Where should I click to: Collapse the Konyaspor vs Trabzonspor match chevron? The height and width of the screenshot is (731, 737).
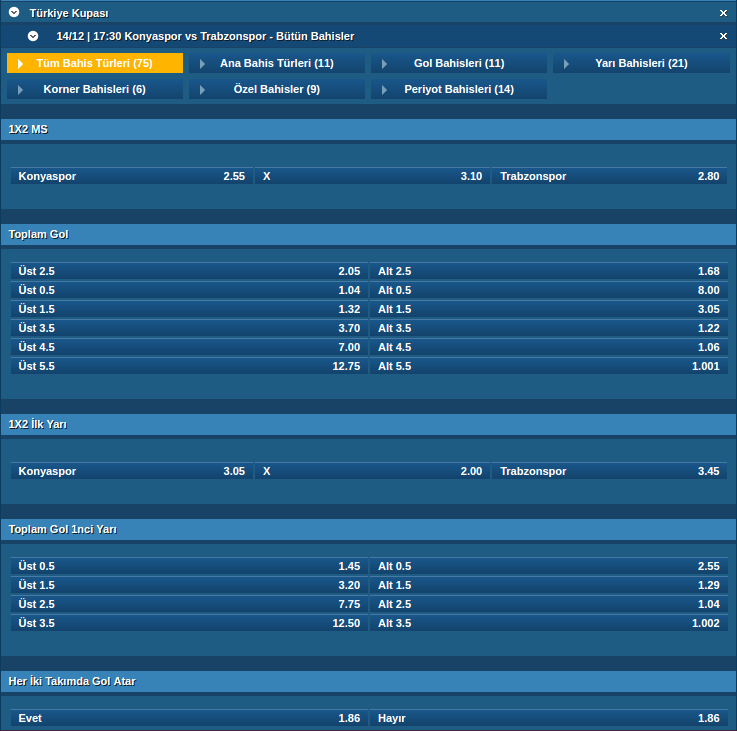pos(33,36)
